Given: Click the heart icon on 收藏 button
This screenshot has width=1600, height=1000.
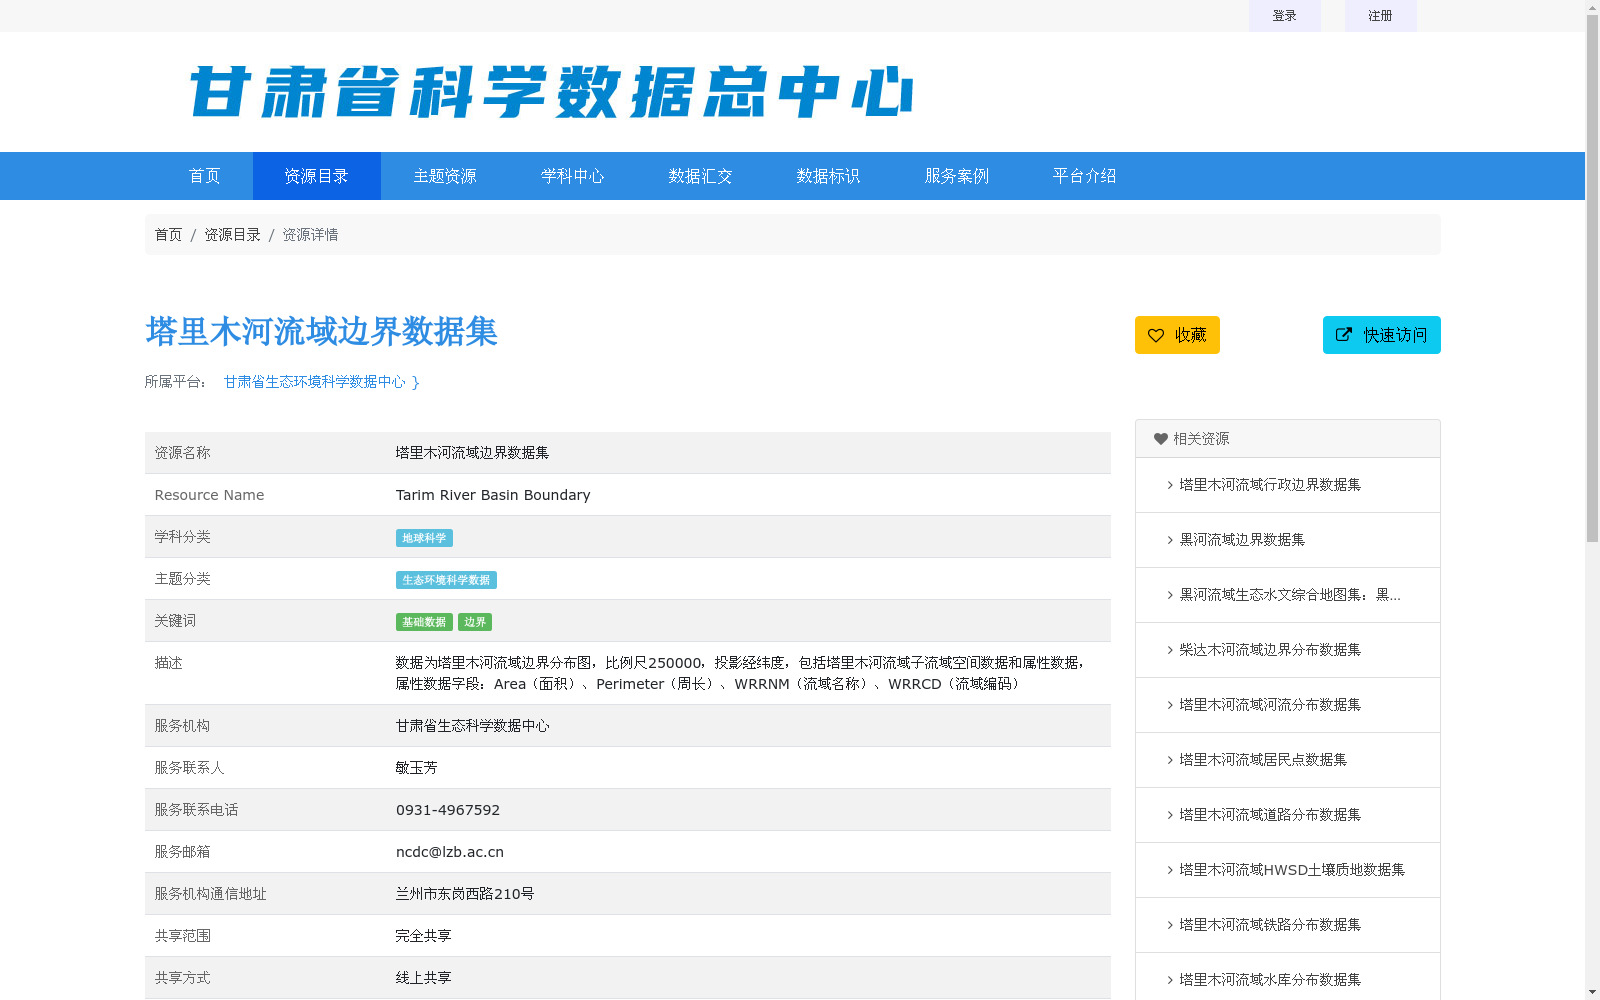Looking at the screenshot, I should coord(1156,335).
